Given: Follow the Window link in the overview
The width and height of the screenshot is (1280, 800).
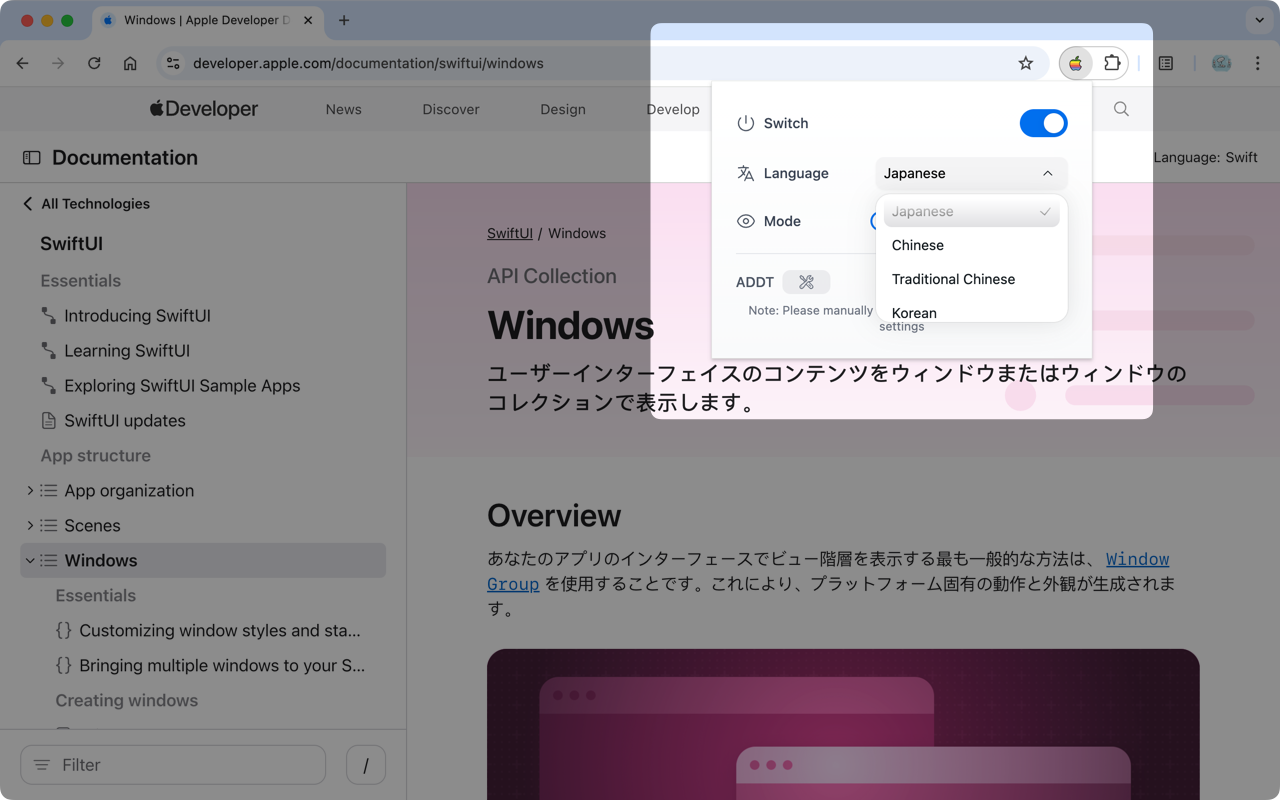Looking at the screenshot, I should pos(1137,559).
